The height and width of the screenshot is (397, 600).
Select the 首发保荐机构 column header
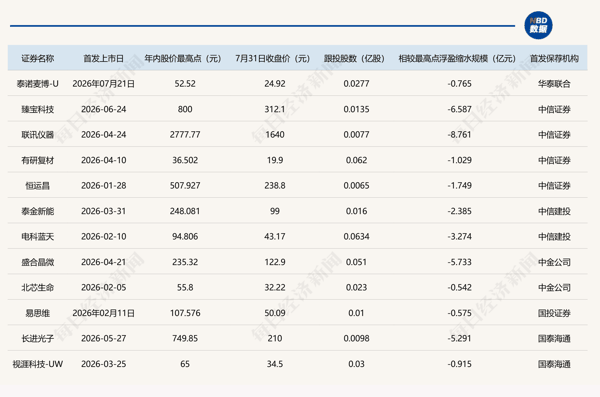click(554, 59)
